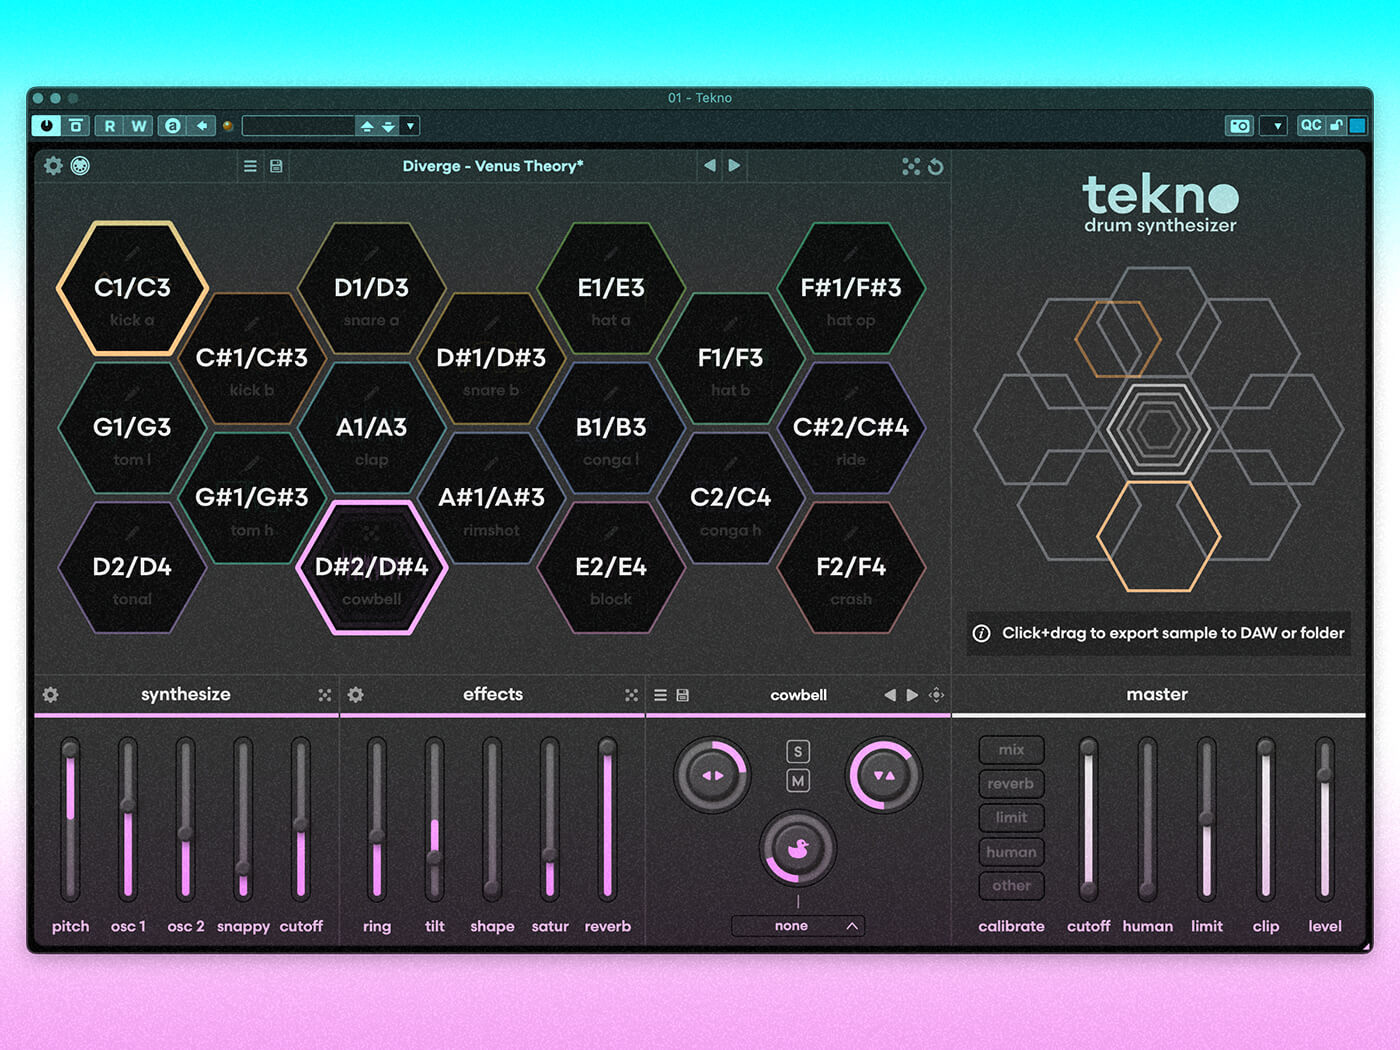Select the limit calibrate tab
This screenshot has height=1050, width=1400.
(1011, 818)
